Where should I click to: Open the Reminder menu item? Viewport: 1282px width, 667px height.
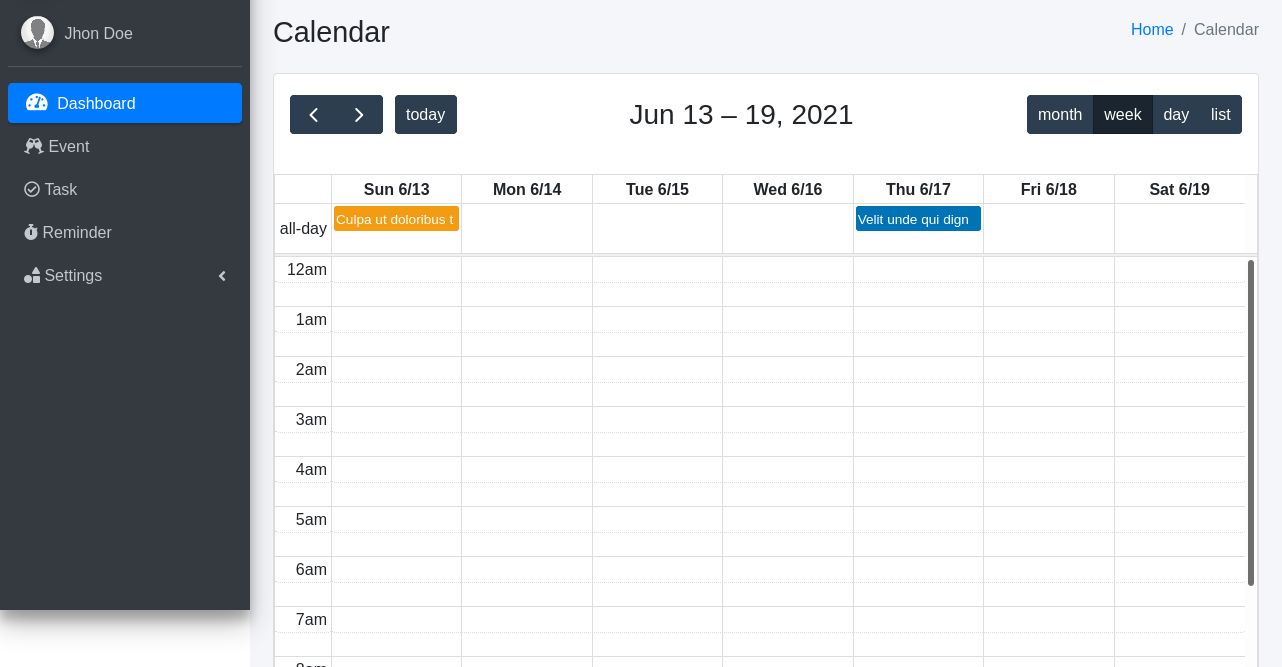(x=76, y=232)
